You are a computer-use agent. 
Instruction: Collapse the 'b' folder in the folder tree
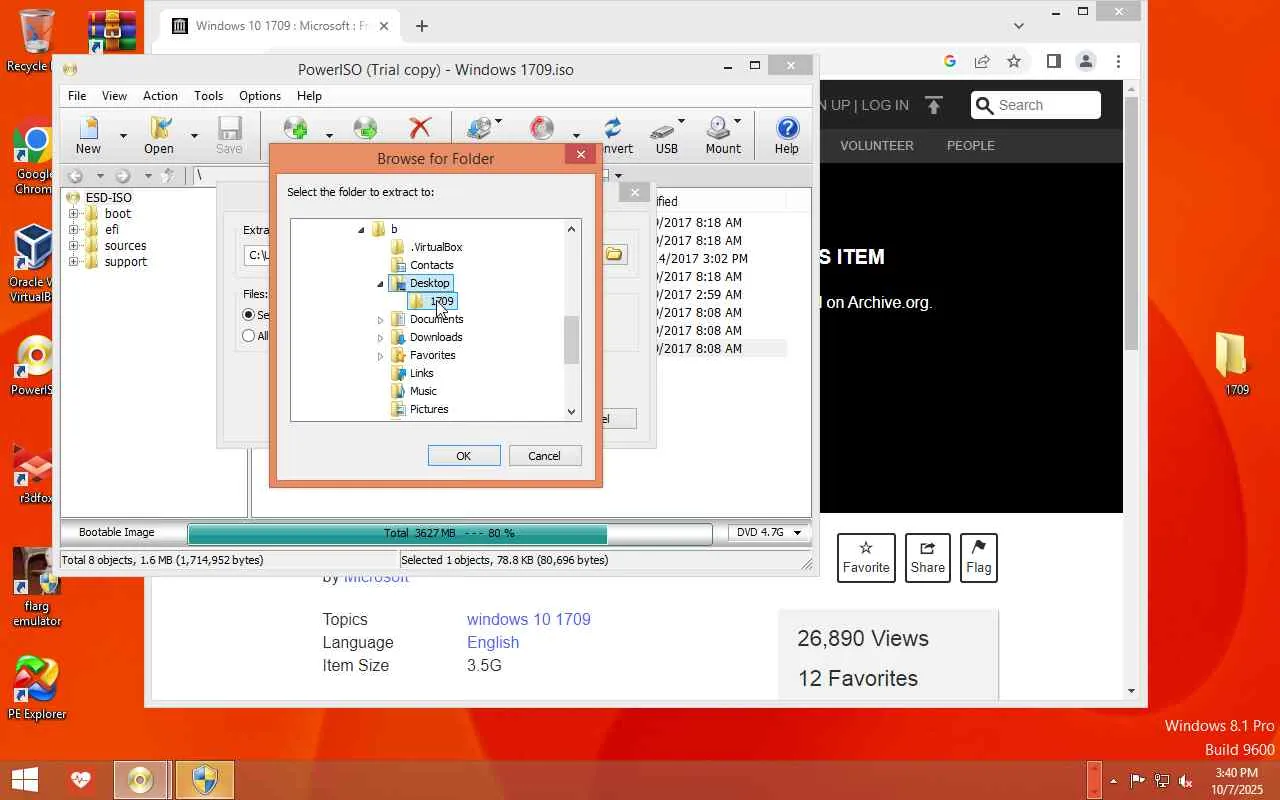pos(362,230)
